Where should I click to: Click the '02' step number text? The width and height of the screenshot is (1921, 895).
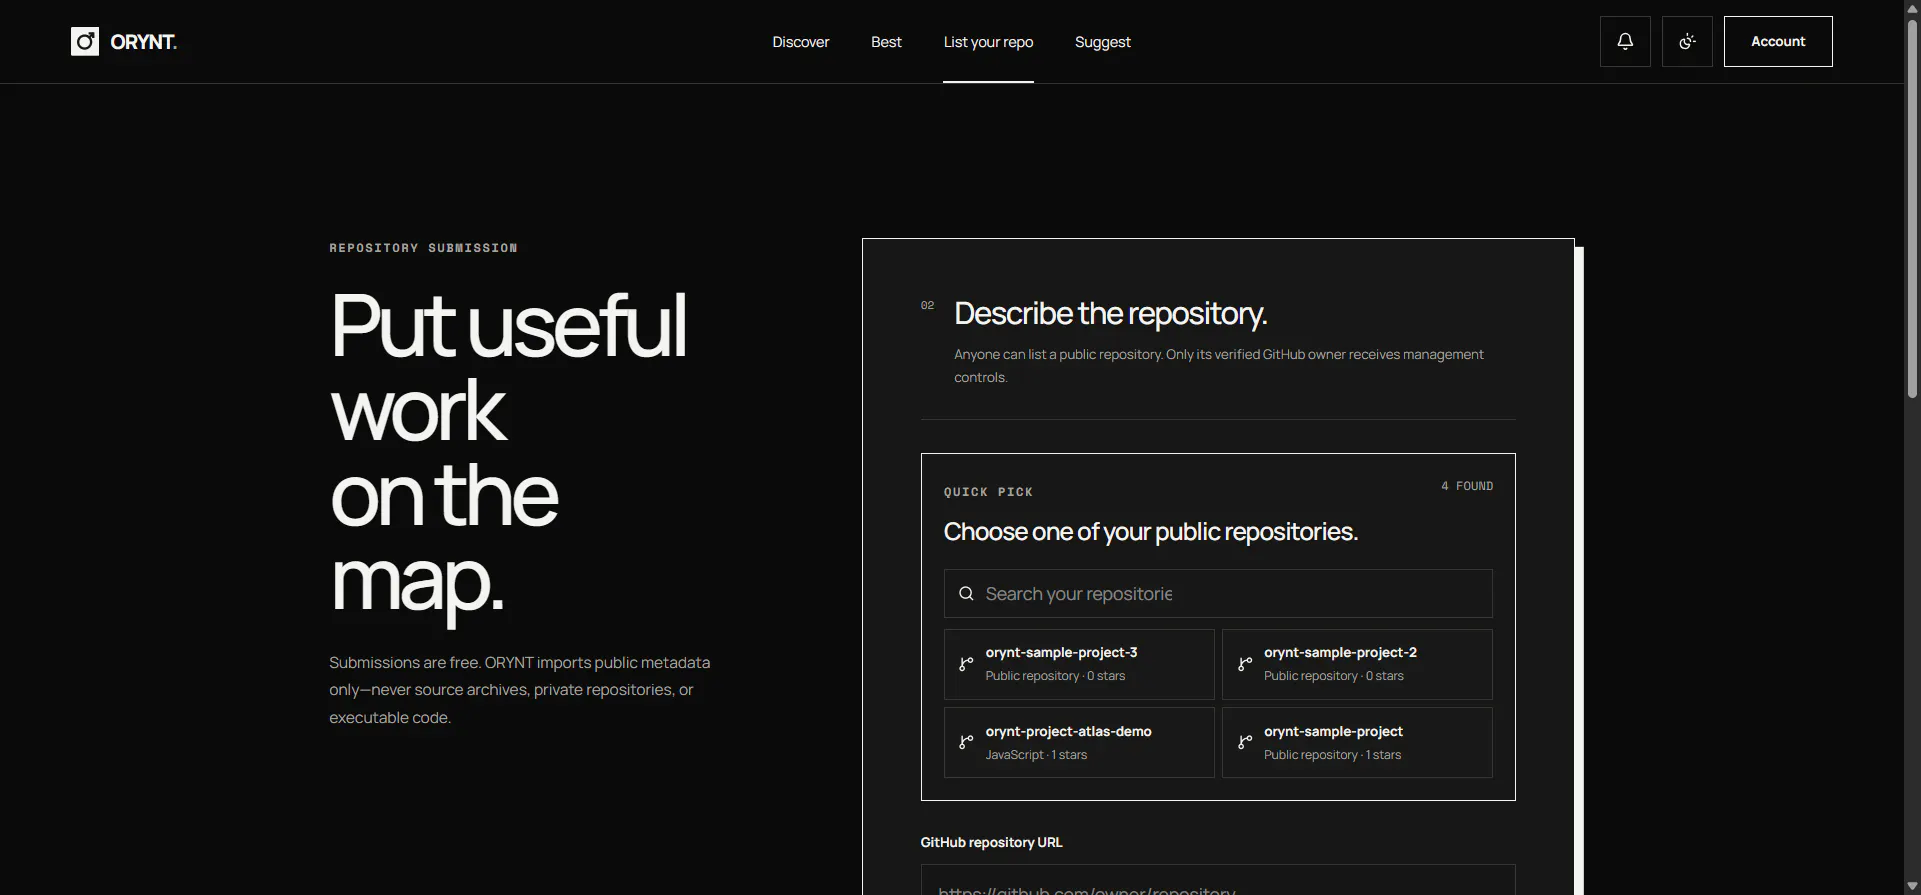point(927,305)
